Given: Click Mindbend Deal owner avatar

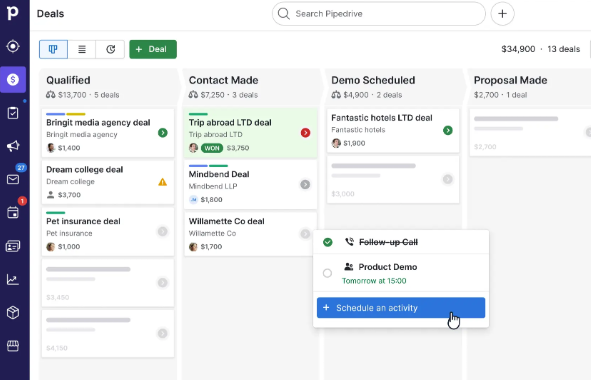Looking at the screenshot, I should point(193,199).
